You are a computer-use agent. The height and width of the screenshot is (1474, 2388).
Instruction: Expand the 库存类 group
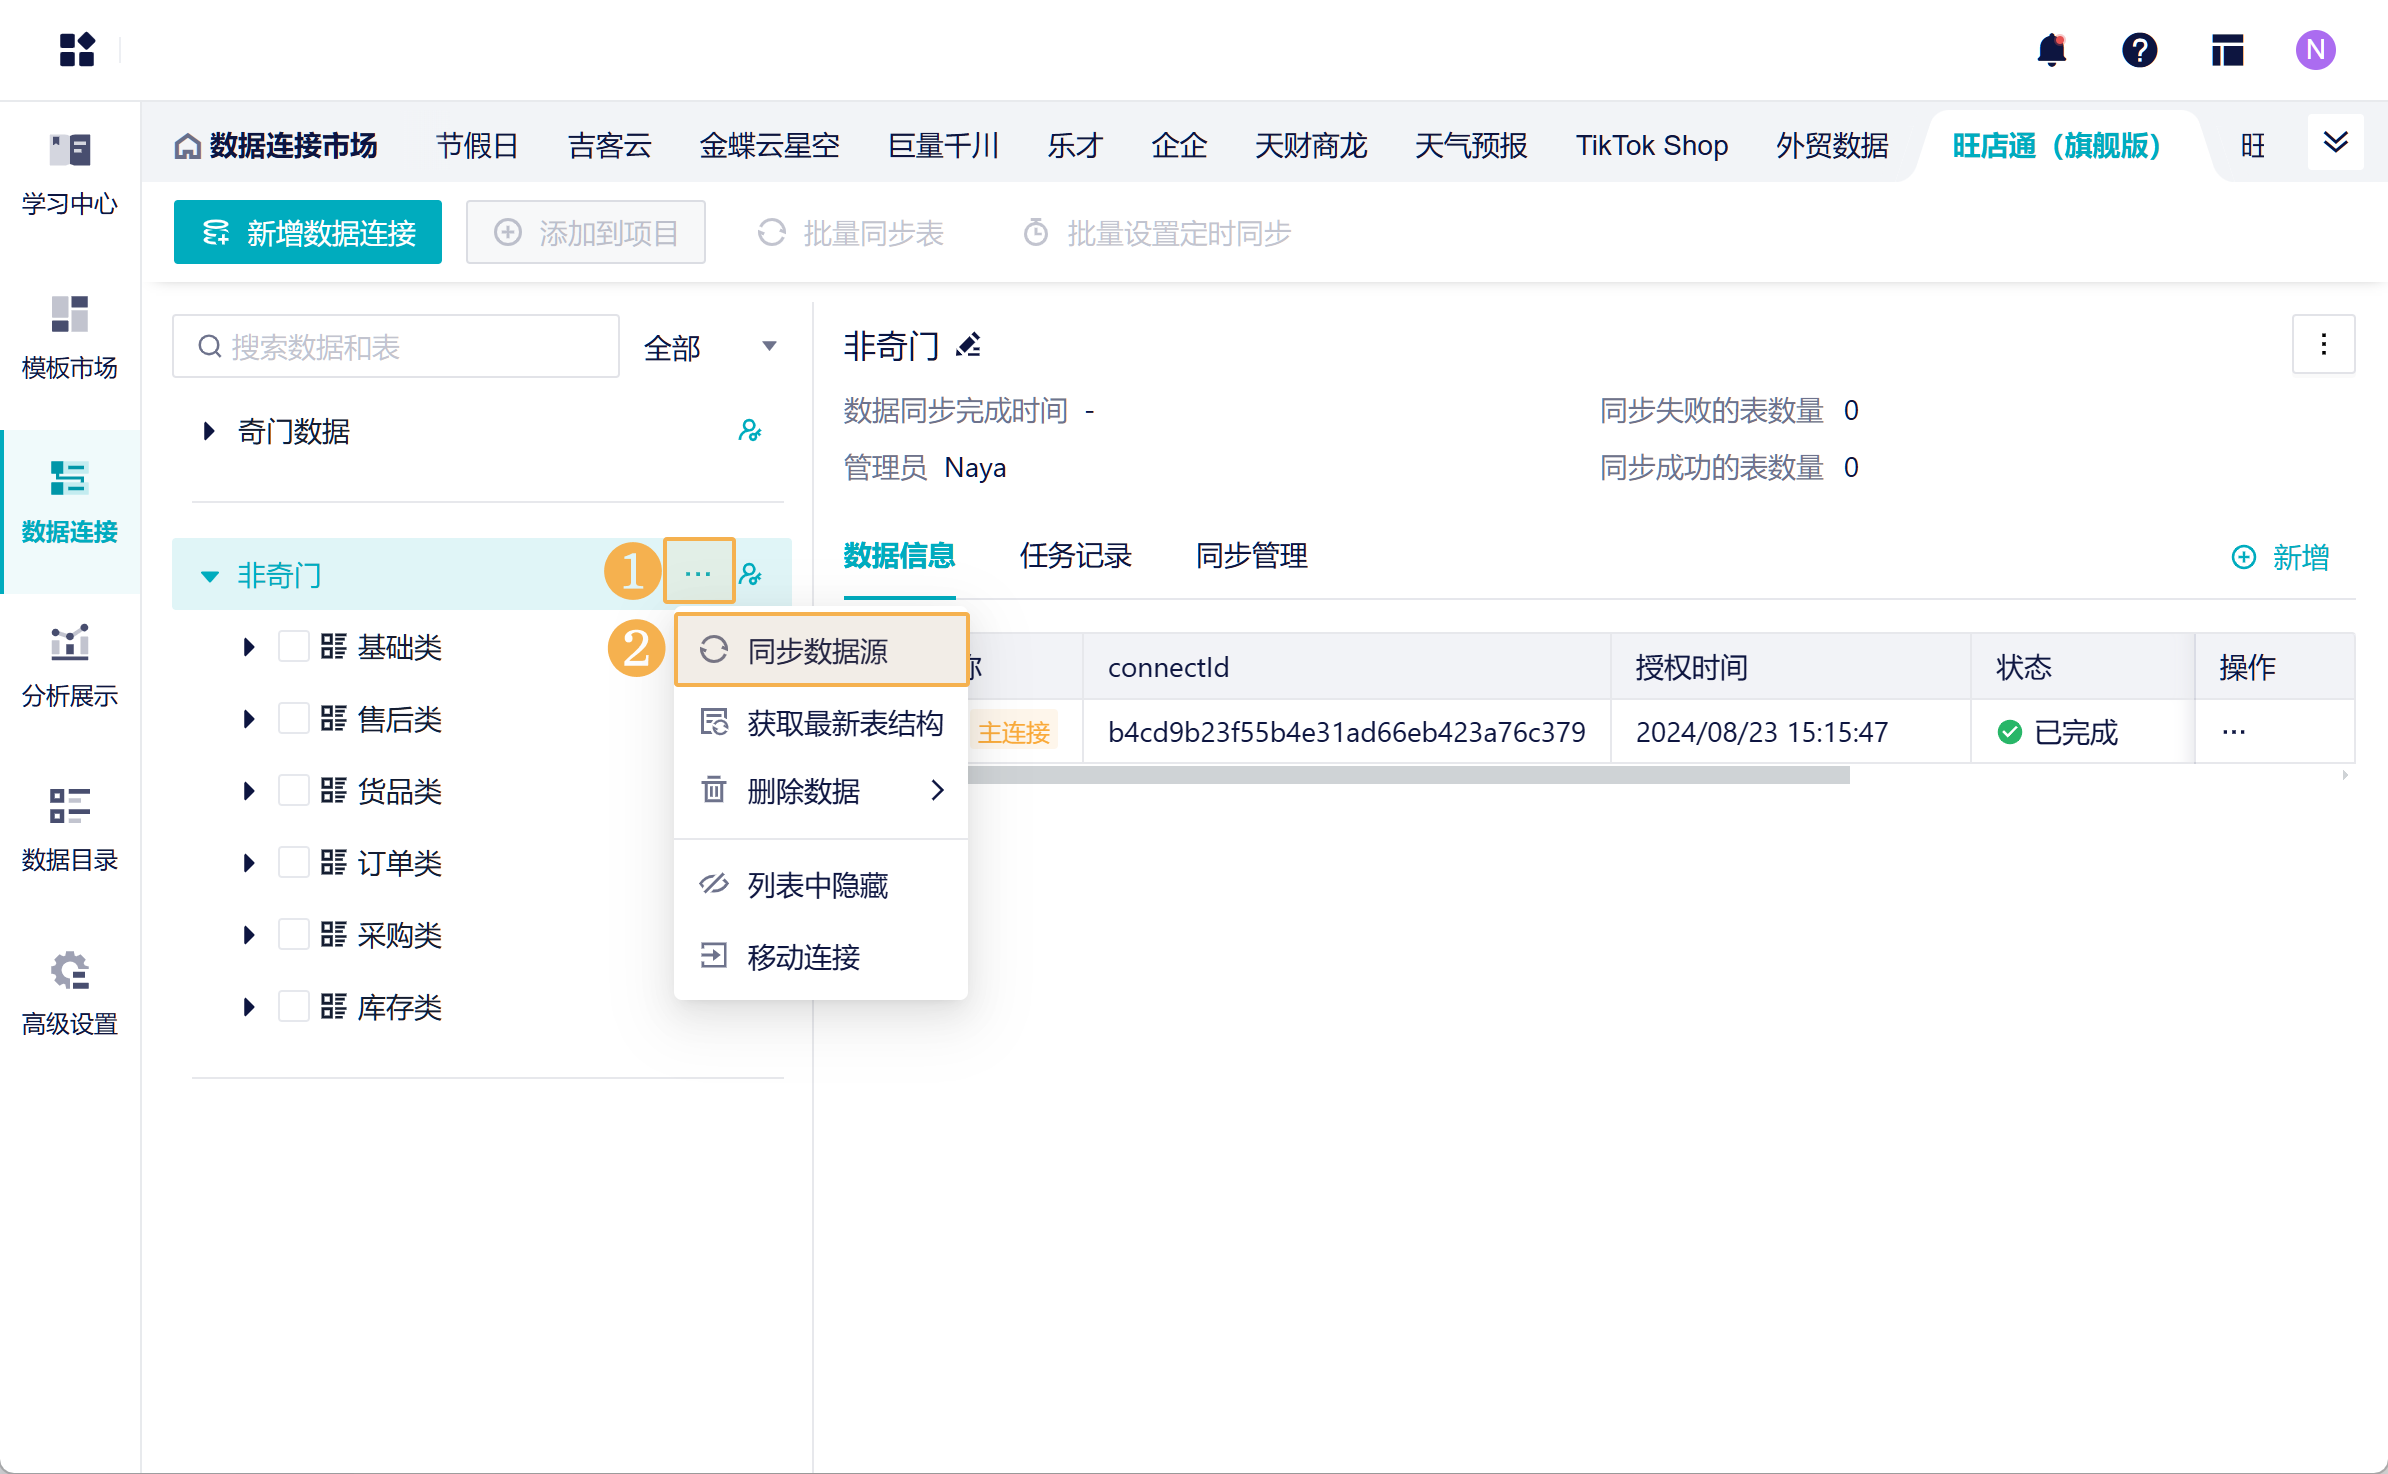coord(248,1007)
